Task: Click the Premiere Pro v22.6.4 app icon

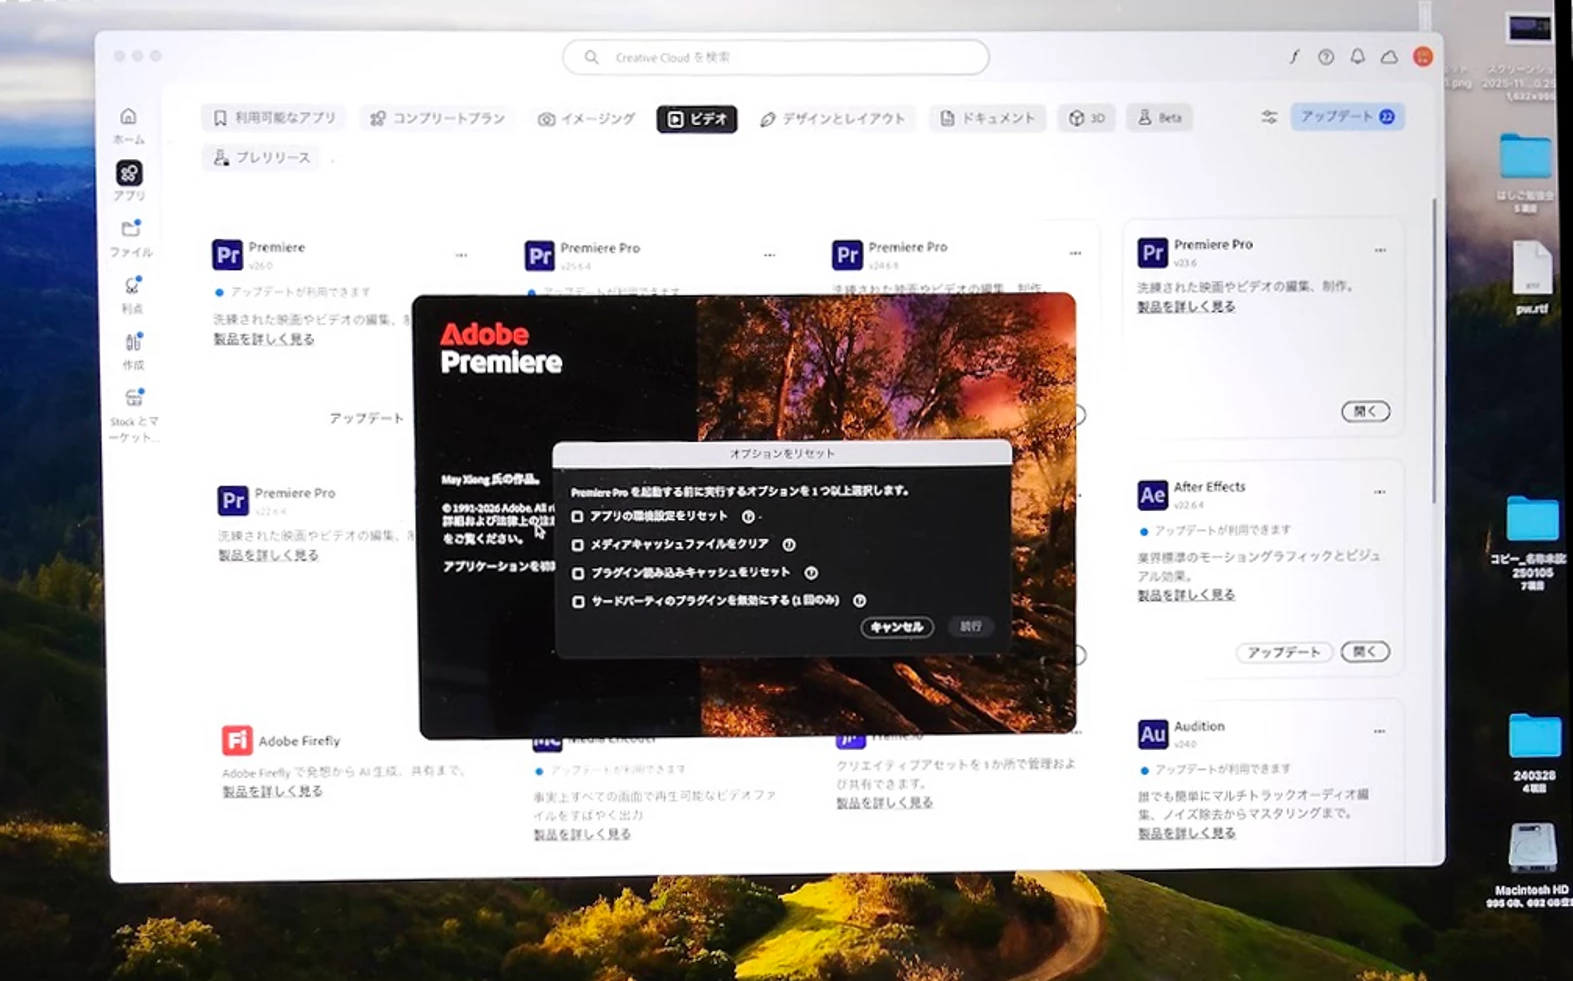Action: [232, 499]
